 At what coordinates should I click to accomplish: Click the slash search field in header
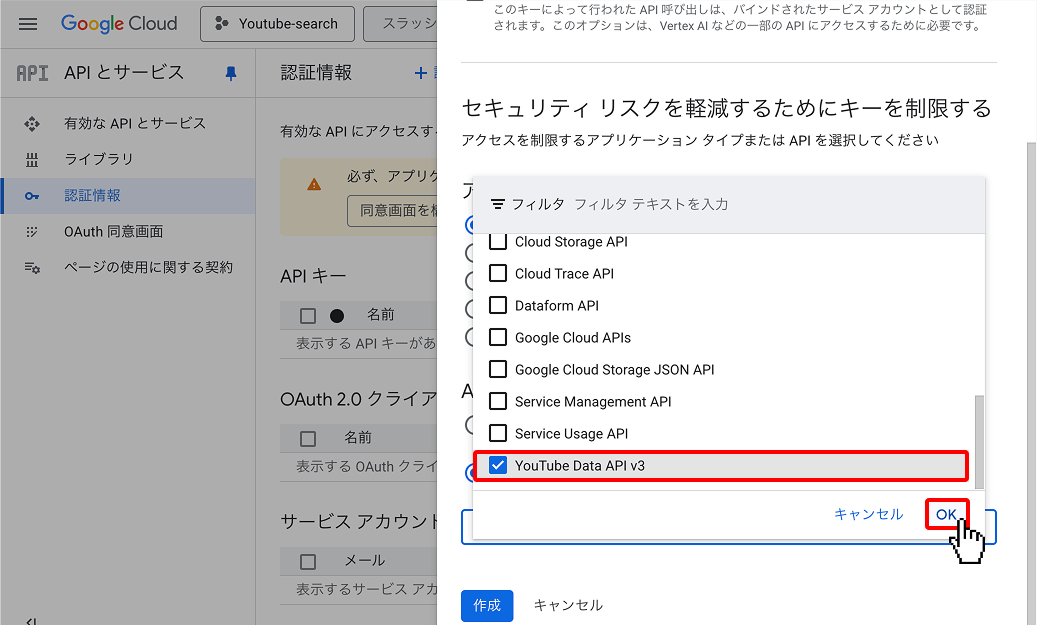[400, 24]
